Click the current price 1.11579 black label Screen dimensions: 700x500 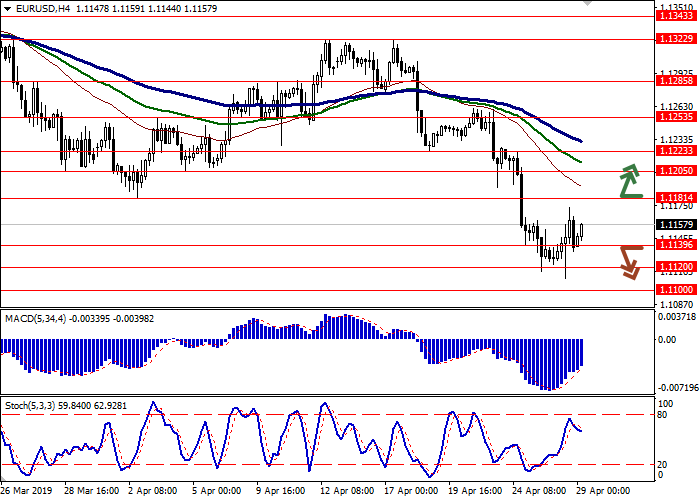(676, 225)
